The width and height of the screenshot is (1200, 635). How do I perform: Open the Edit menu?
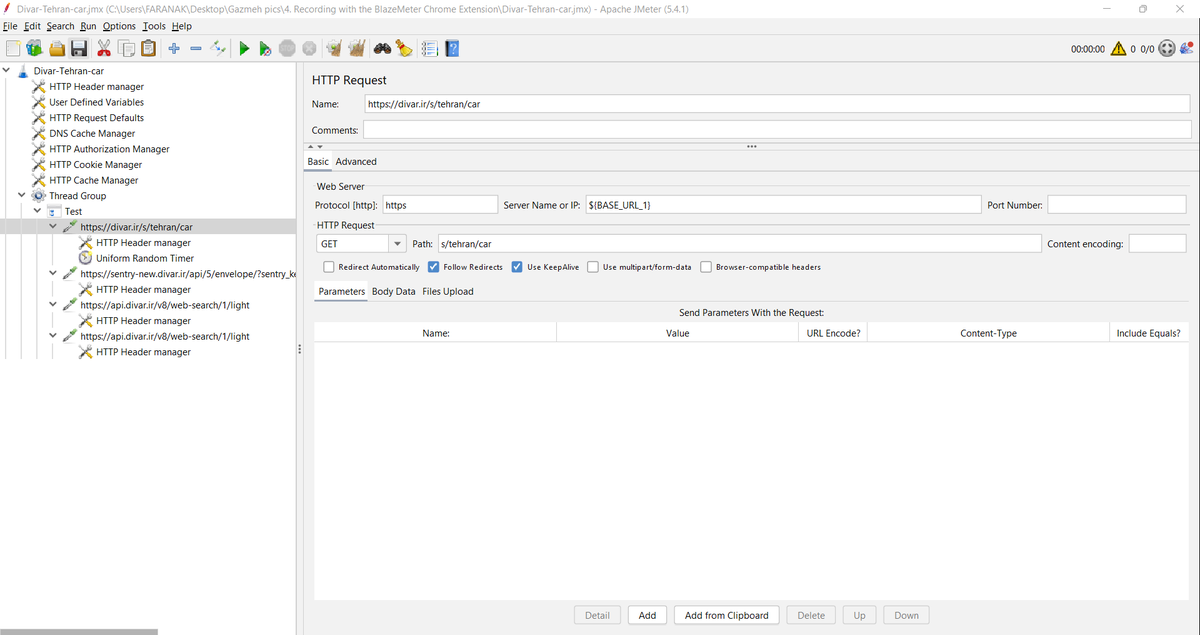point(32,26)
